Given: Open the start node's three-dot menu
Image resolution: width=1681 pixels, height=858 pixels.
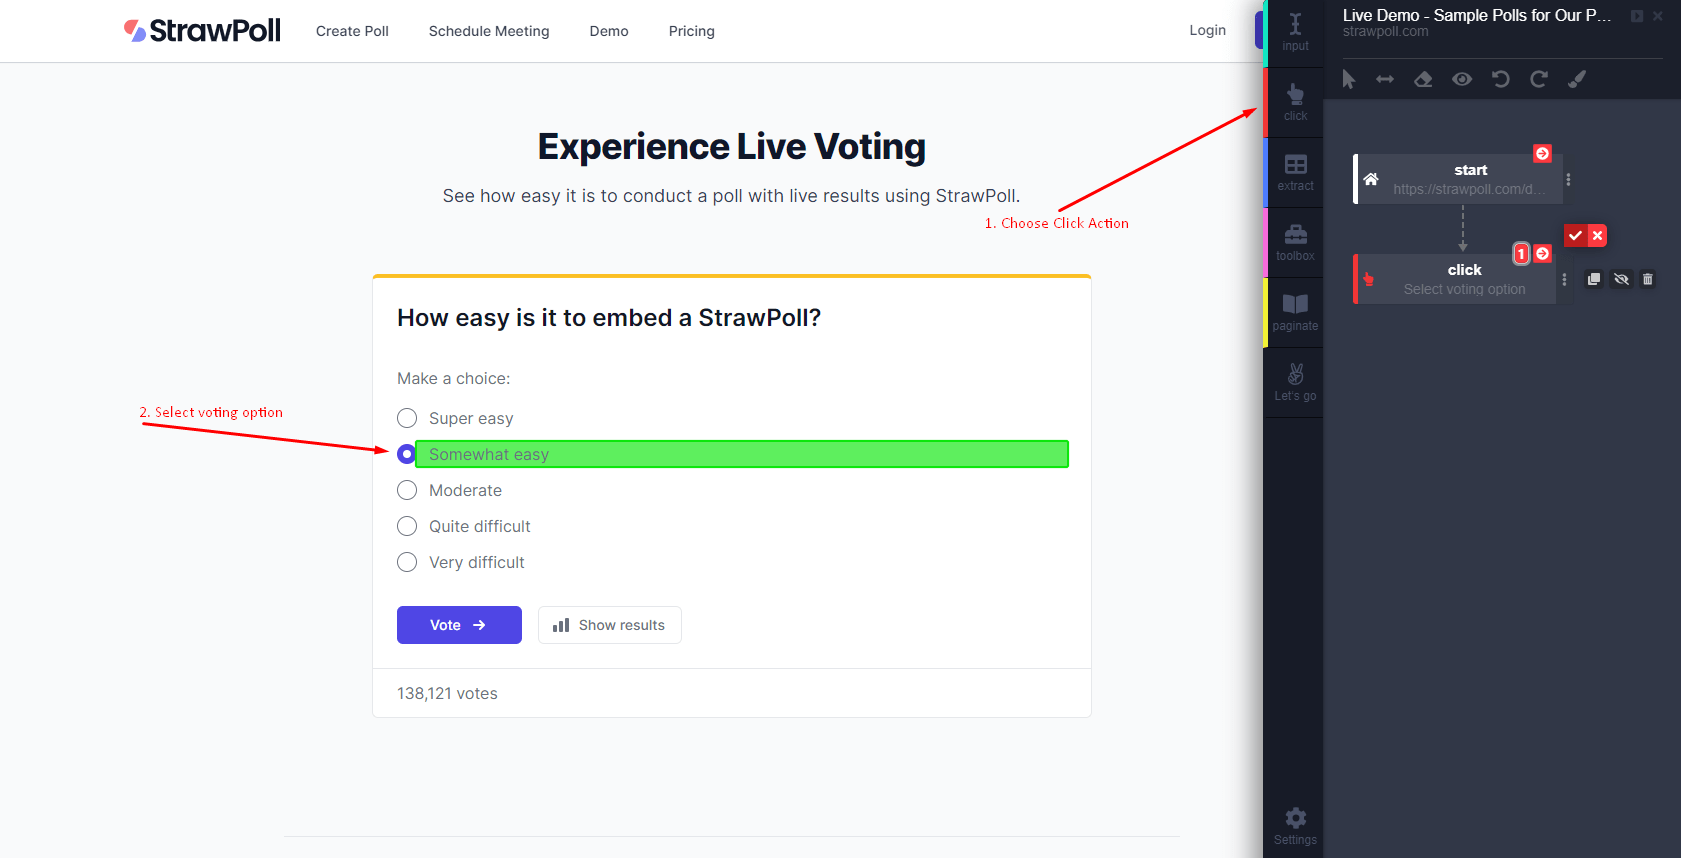Looking at the screenshot, I should click(x=1568, y=180).
